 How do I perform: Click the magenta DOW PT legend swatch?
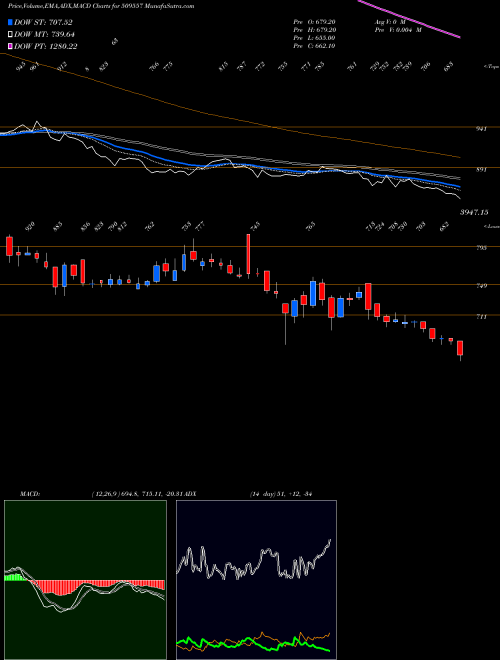pos(11,46)
